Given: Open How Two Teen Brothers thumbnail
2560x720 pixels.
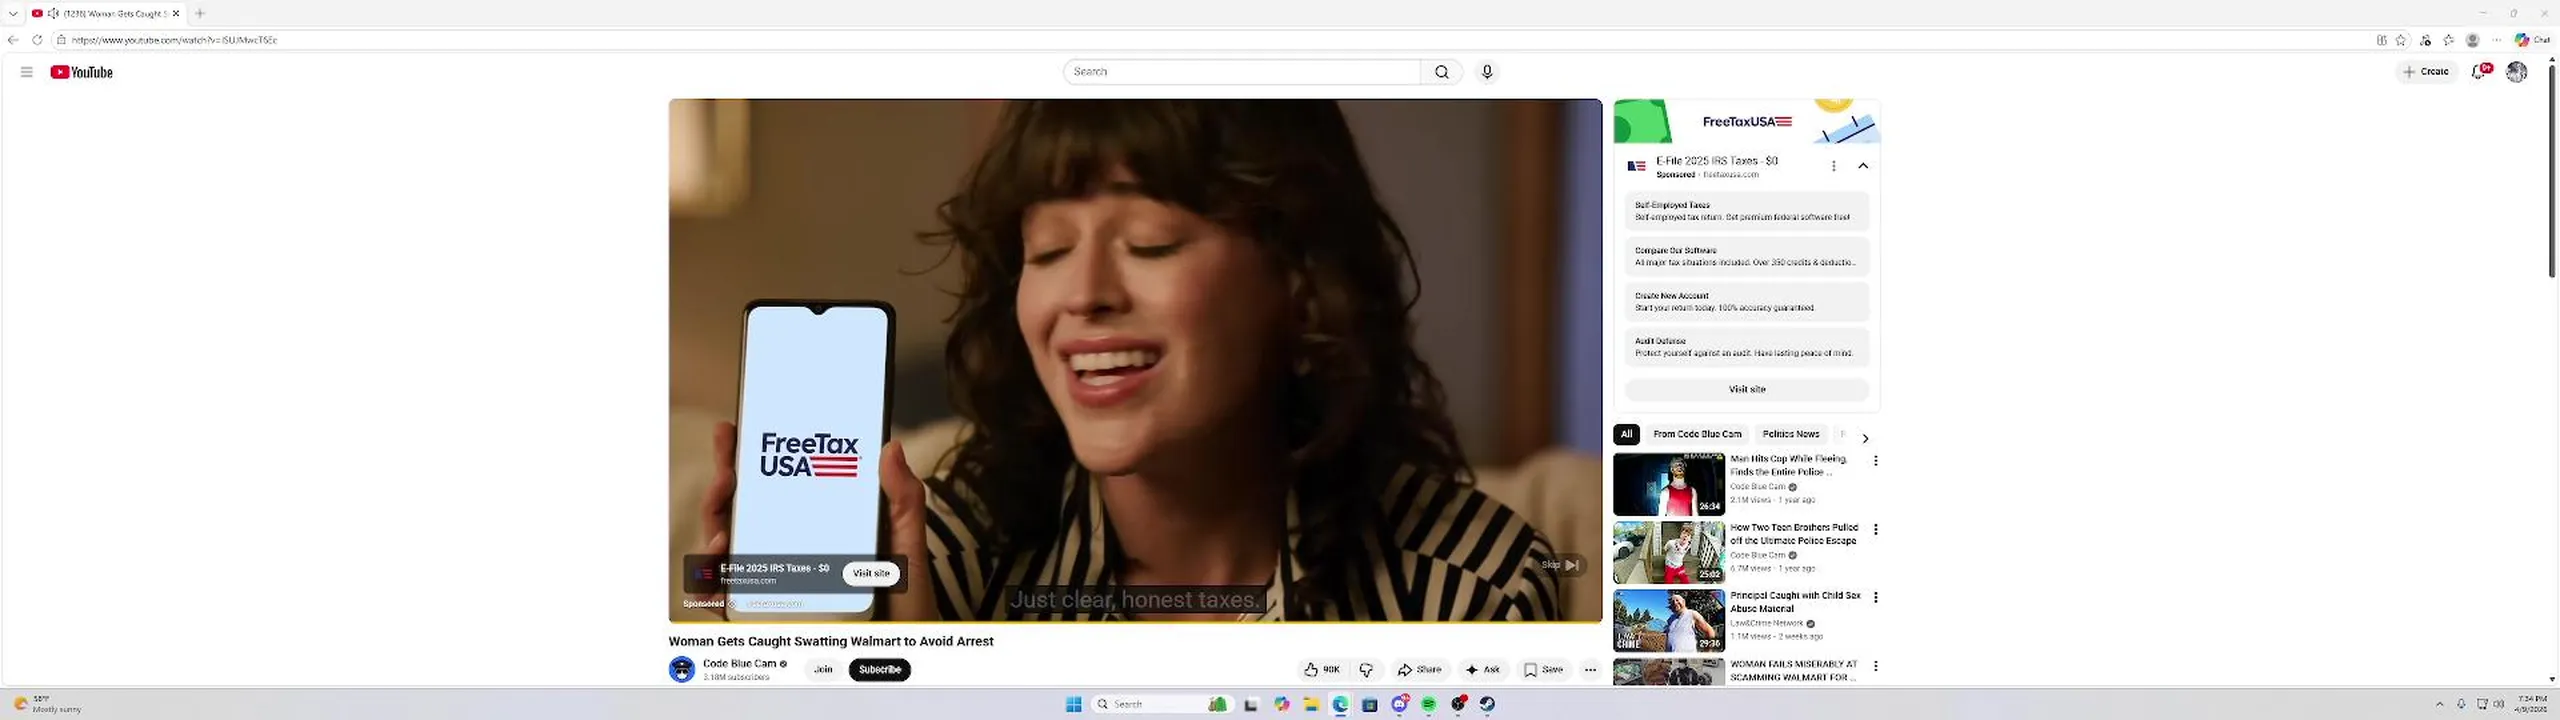Looking at the screenshot, I should tap(1668, 552).
